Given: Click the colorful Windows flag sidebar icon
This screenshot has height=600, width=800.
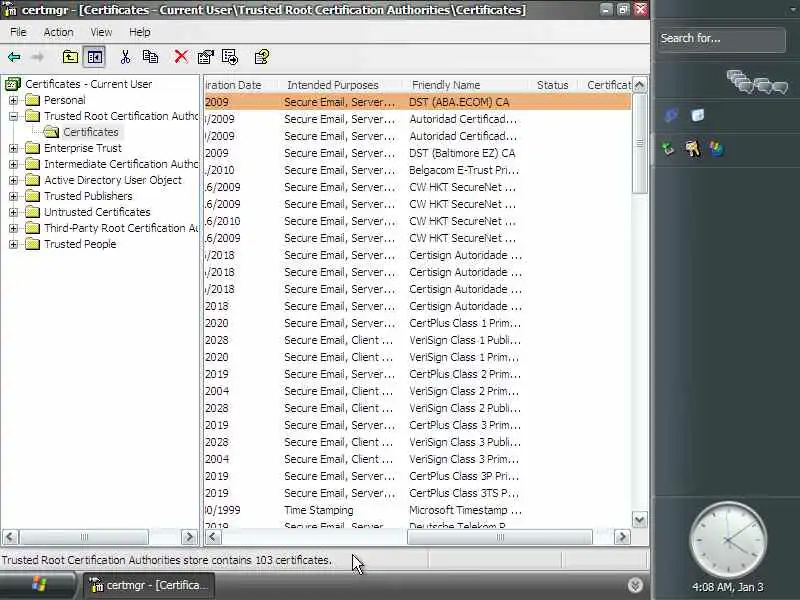Looking at the screenshot, I should [716, 149].
